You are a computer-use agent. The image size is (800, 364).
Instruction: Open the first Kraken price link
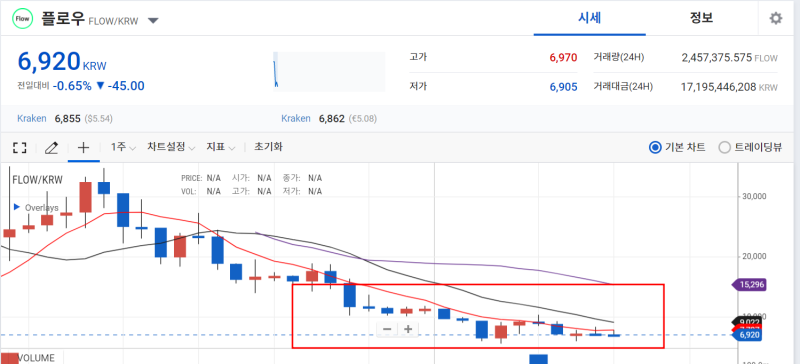[32, 118]
